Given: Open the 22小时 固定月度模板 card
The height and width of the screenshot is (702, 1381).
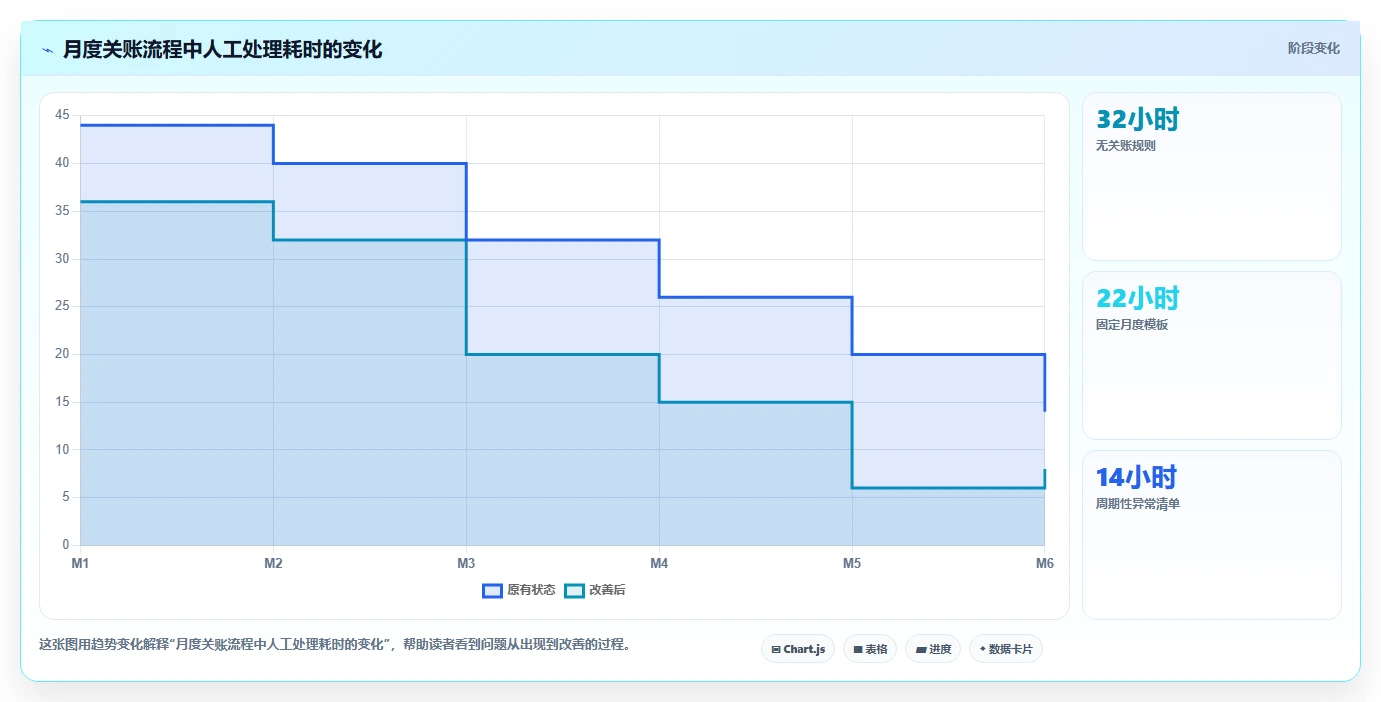Looking at the screenshot, I should click(x=1212, y=355).
